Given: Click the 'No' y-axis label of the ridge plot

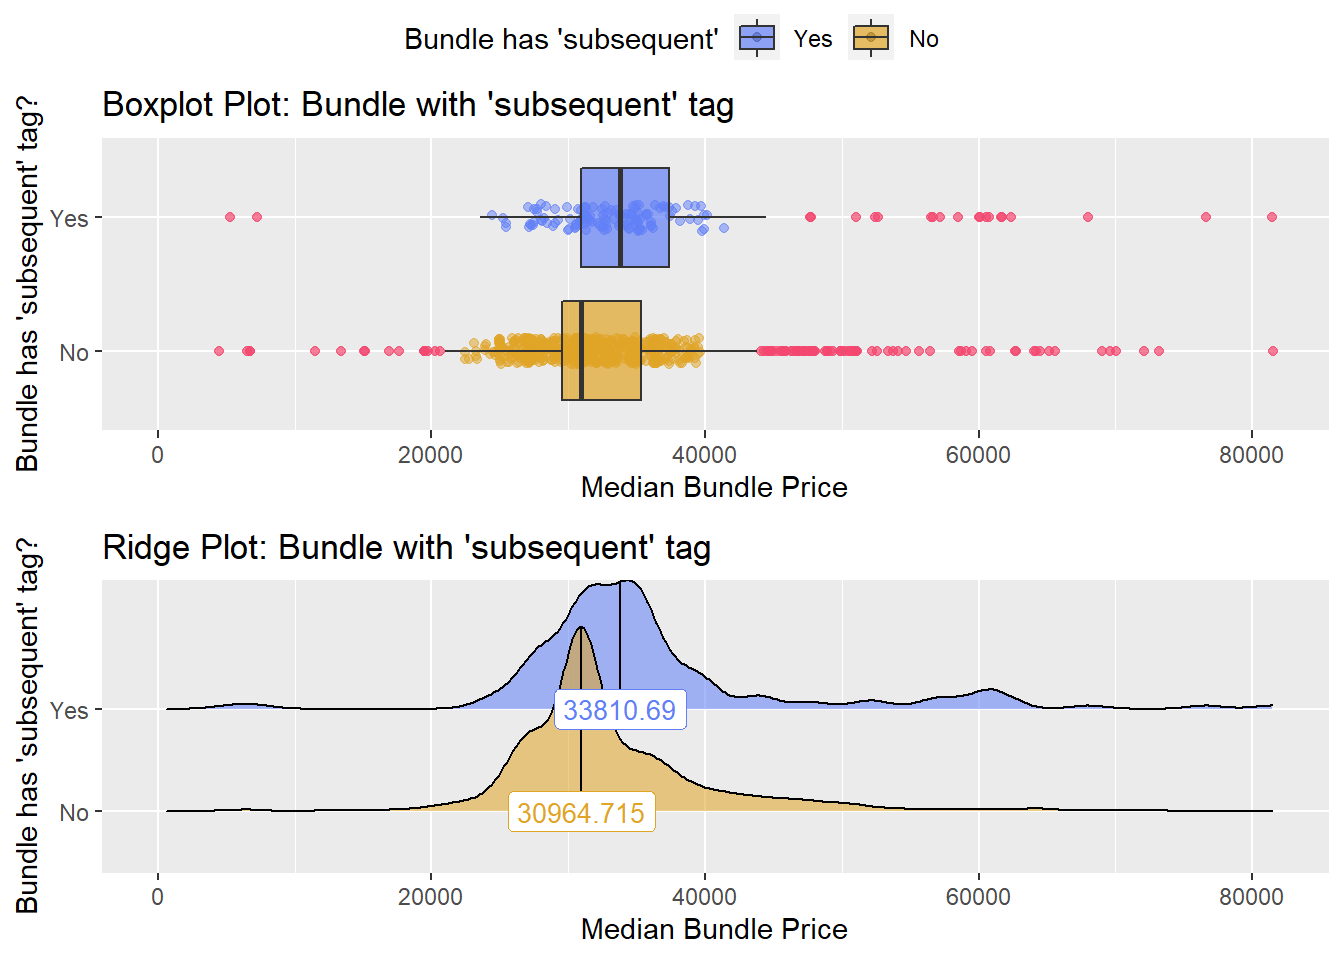Looking at the screenshot, I should 74,812.
